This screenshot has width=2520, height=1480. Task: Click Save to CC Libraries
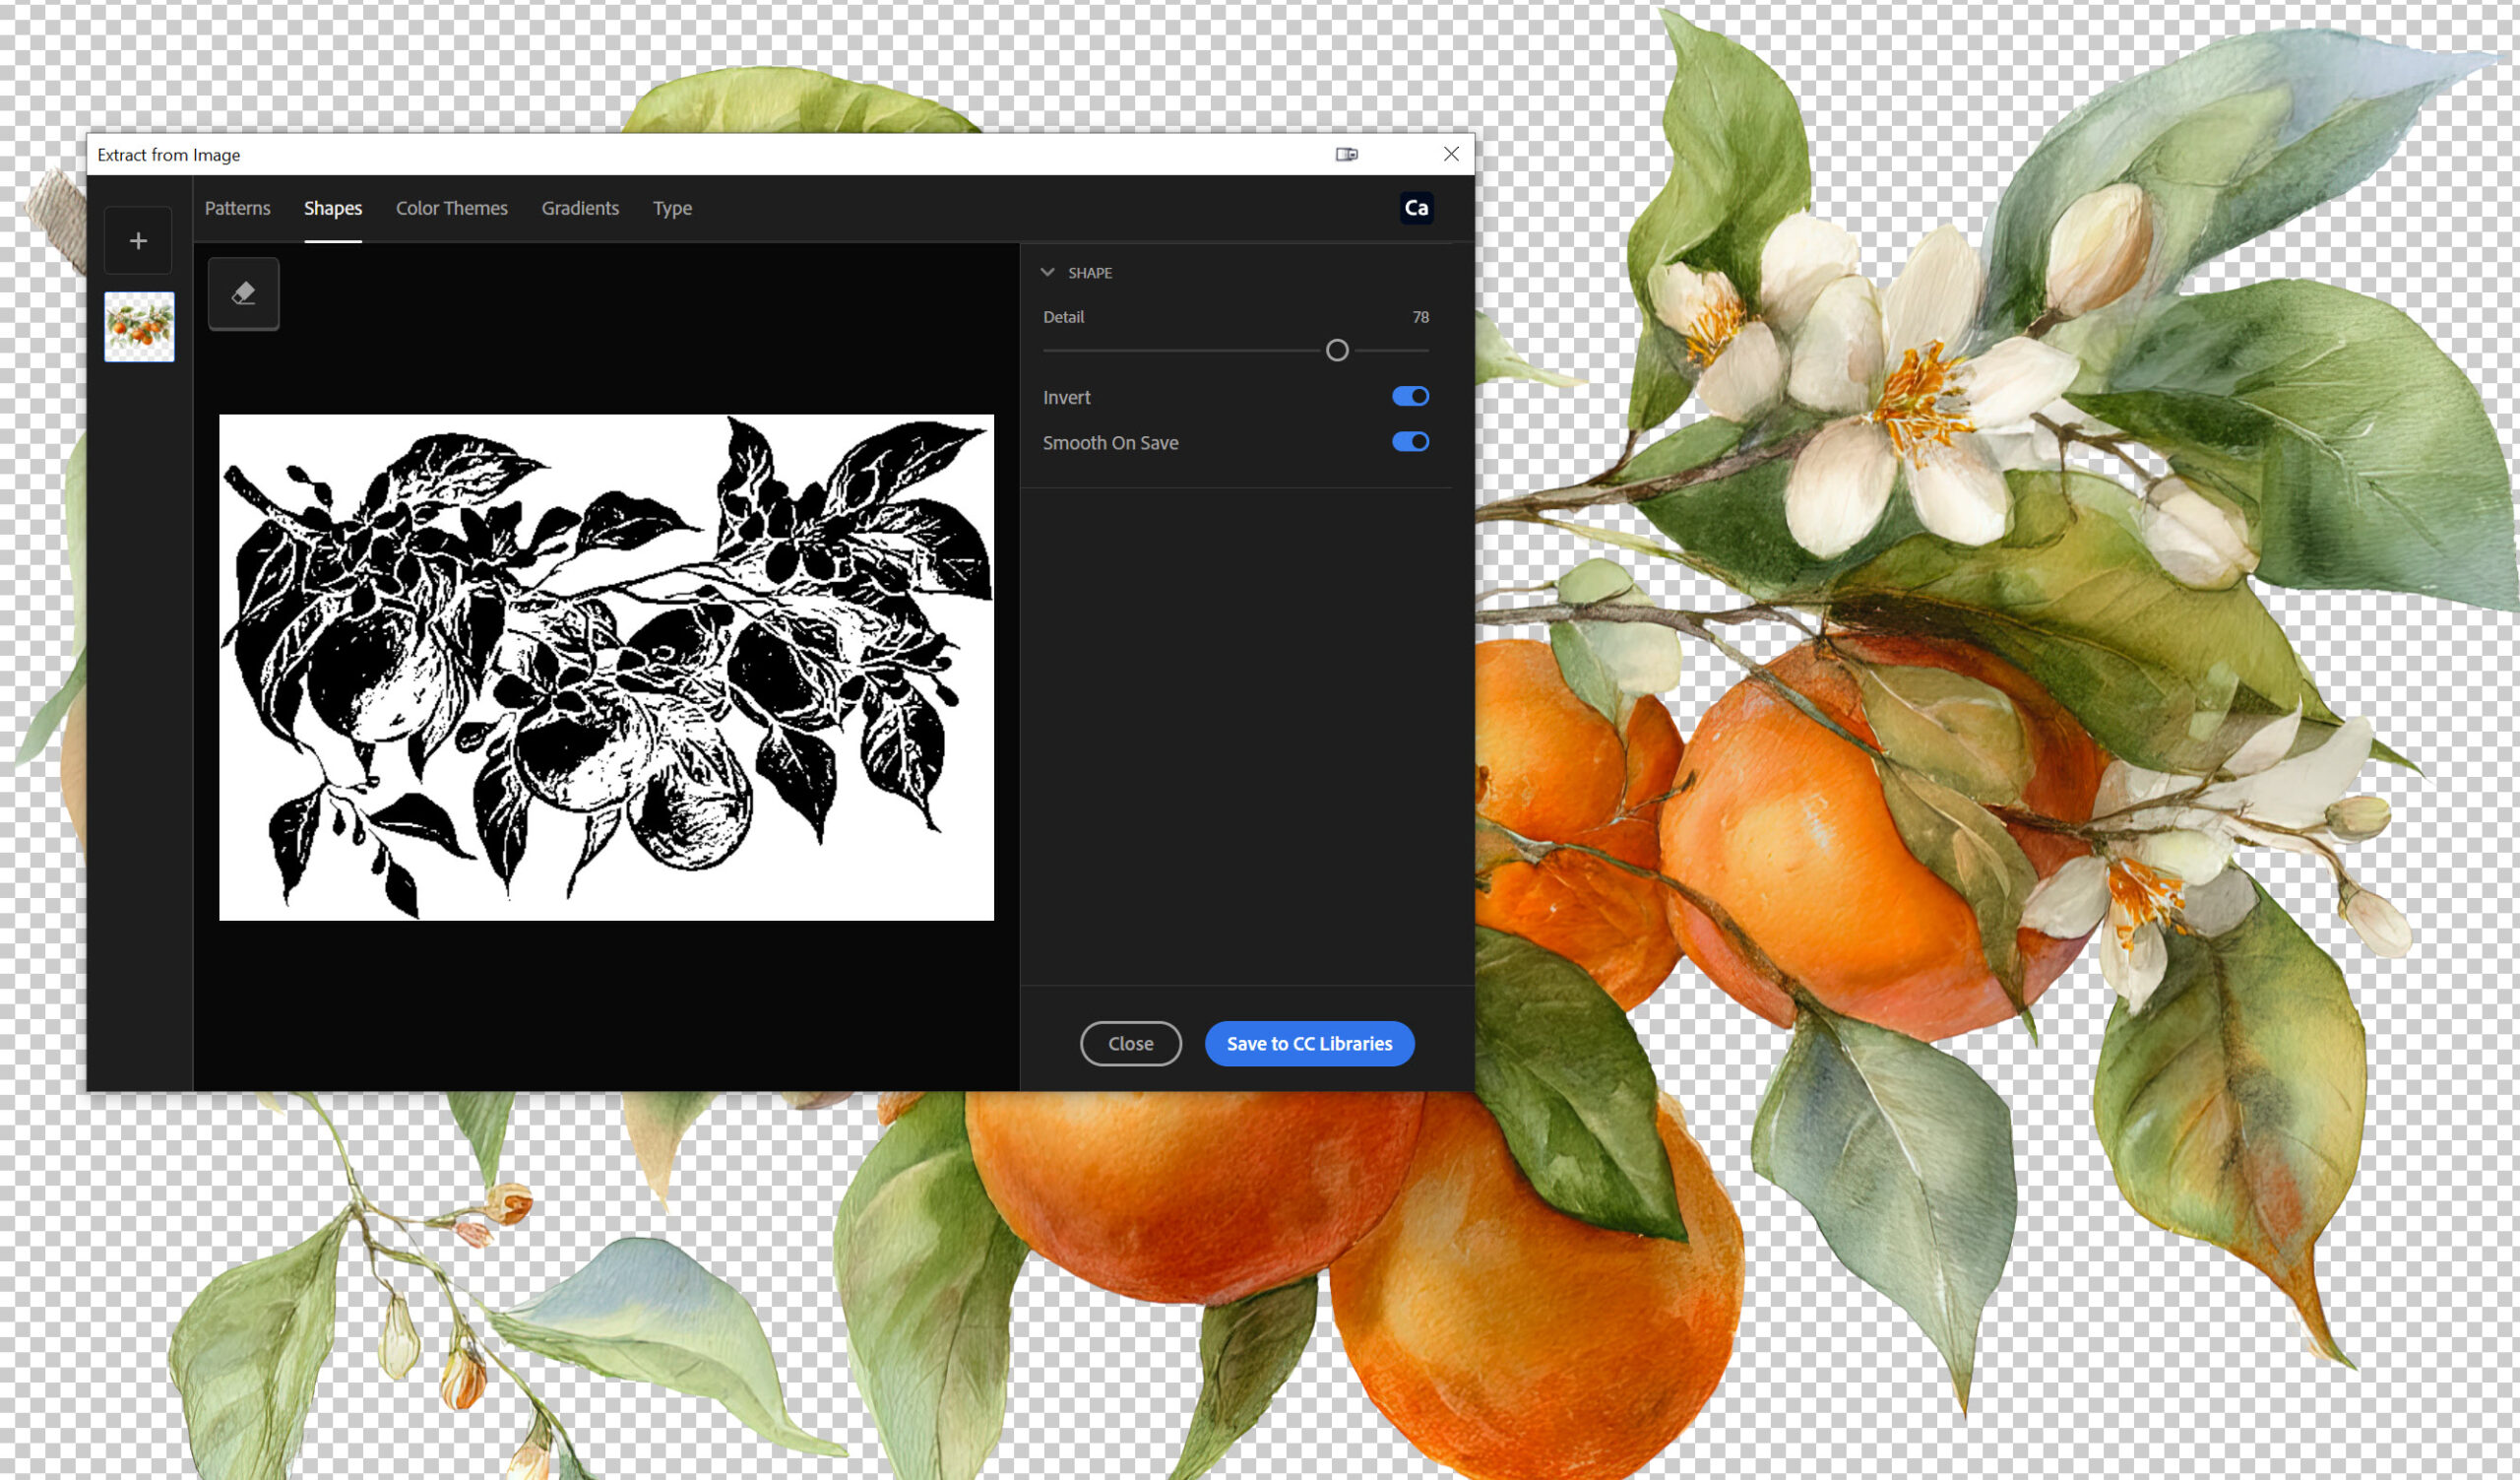(x=1309, y=1043)
